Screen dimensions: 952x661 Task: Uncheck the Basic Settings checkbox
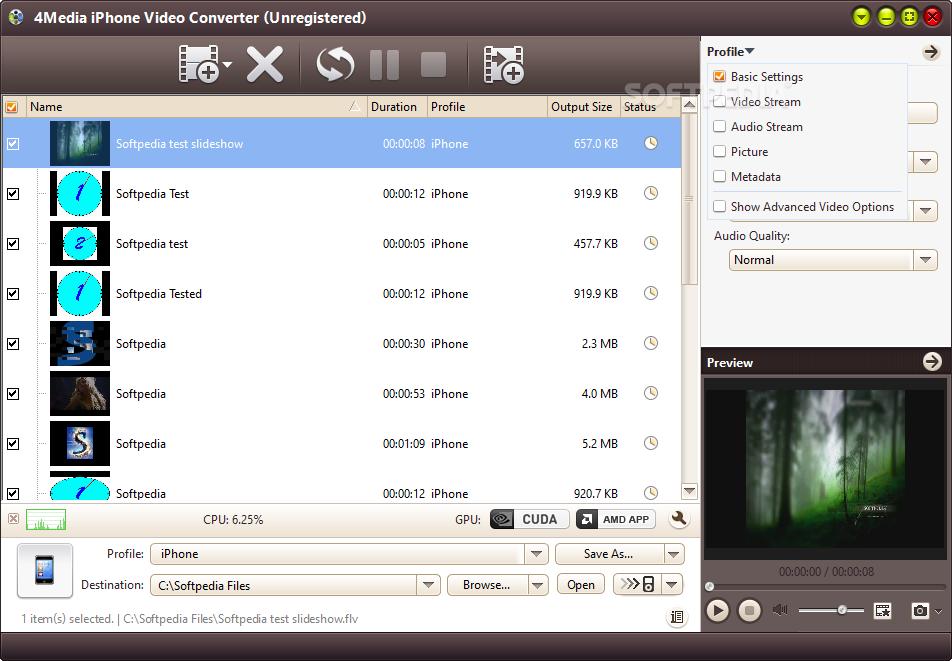click(719, 76)
